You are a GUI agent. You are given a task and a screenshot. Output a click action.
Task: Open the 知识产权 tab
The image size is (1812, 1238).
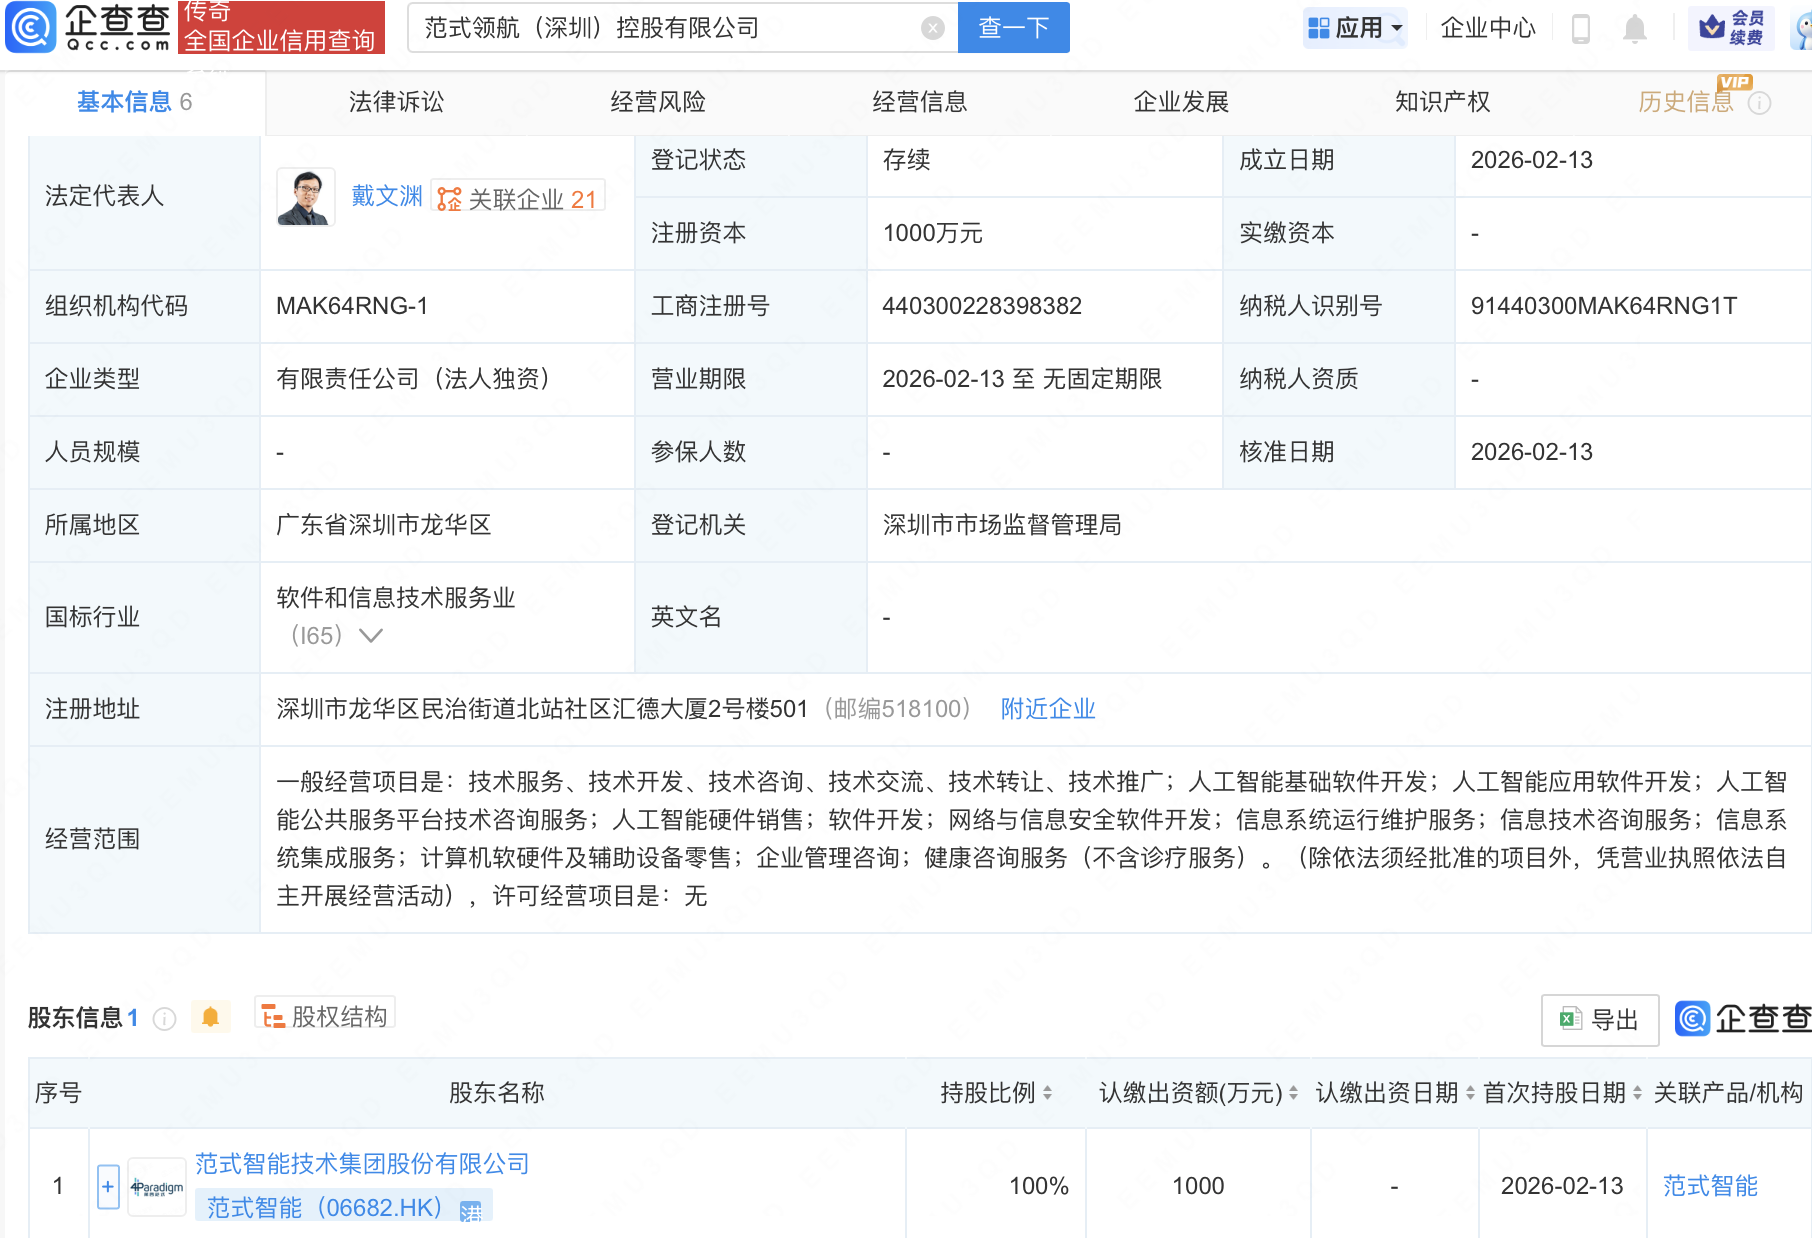[x=1443, y=101]
